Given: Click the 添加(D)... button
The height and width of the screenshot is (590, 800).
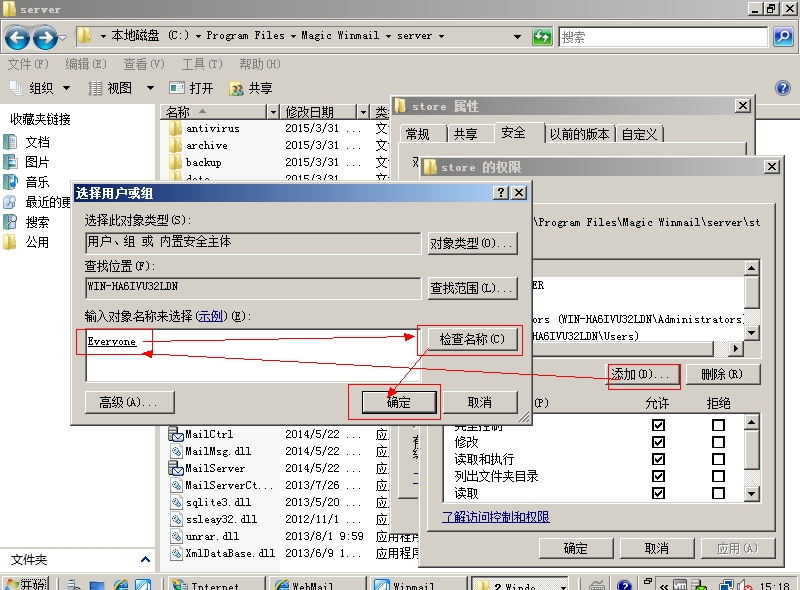Looking at the screenshot, I should 643,375.
